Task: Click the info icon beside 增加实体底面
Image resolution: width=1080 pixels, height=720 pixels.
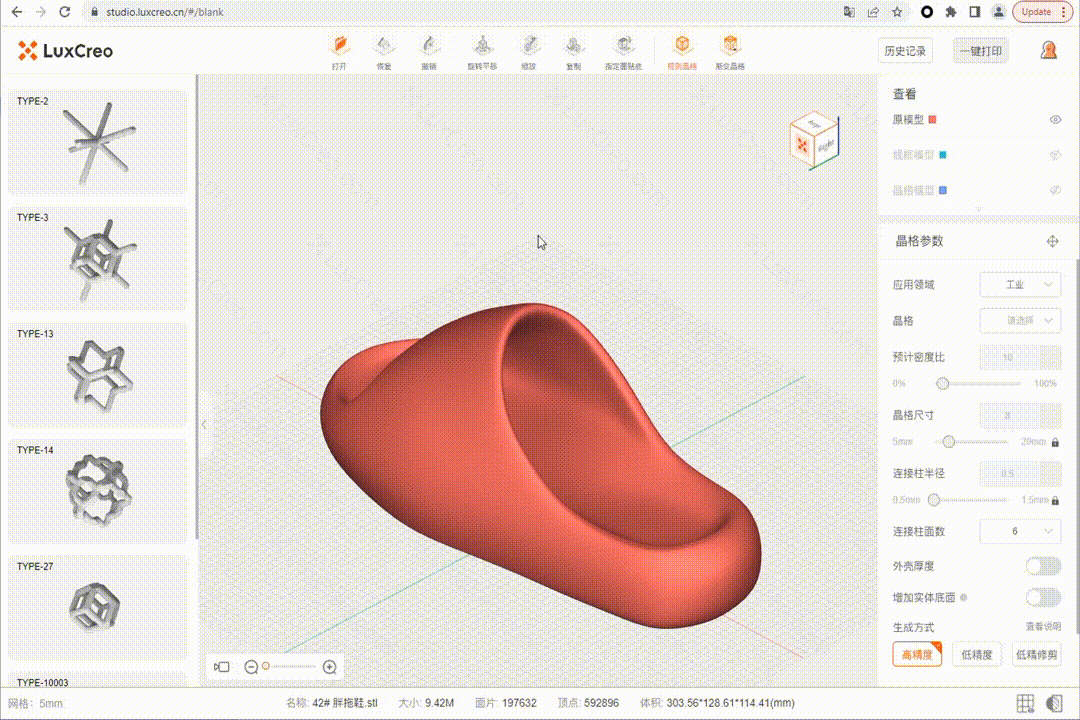Action: [x=964, y=597]
